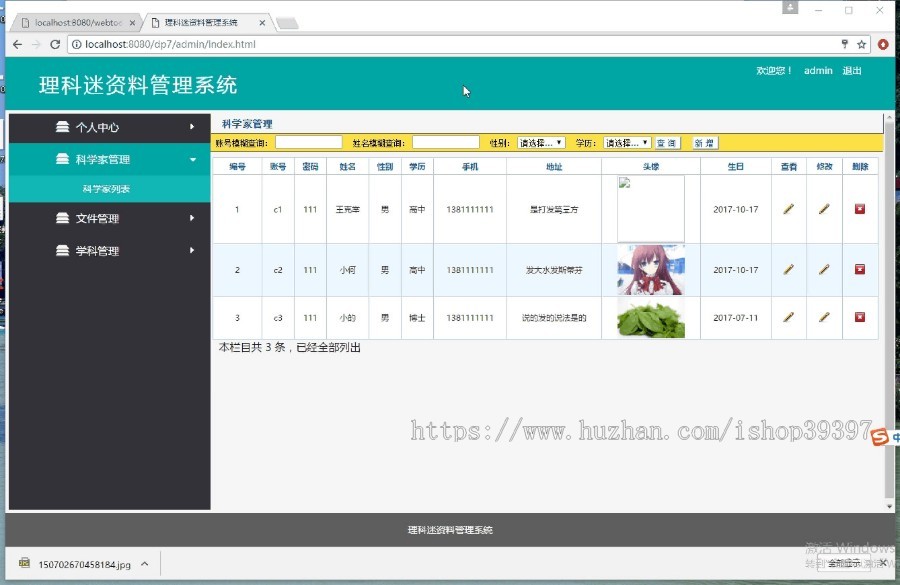
Task: Open 性别 dropdown filter
Action: point(541,143)
